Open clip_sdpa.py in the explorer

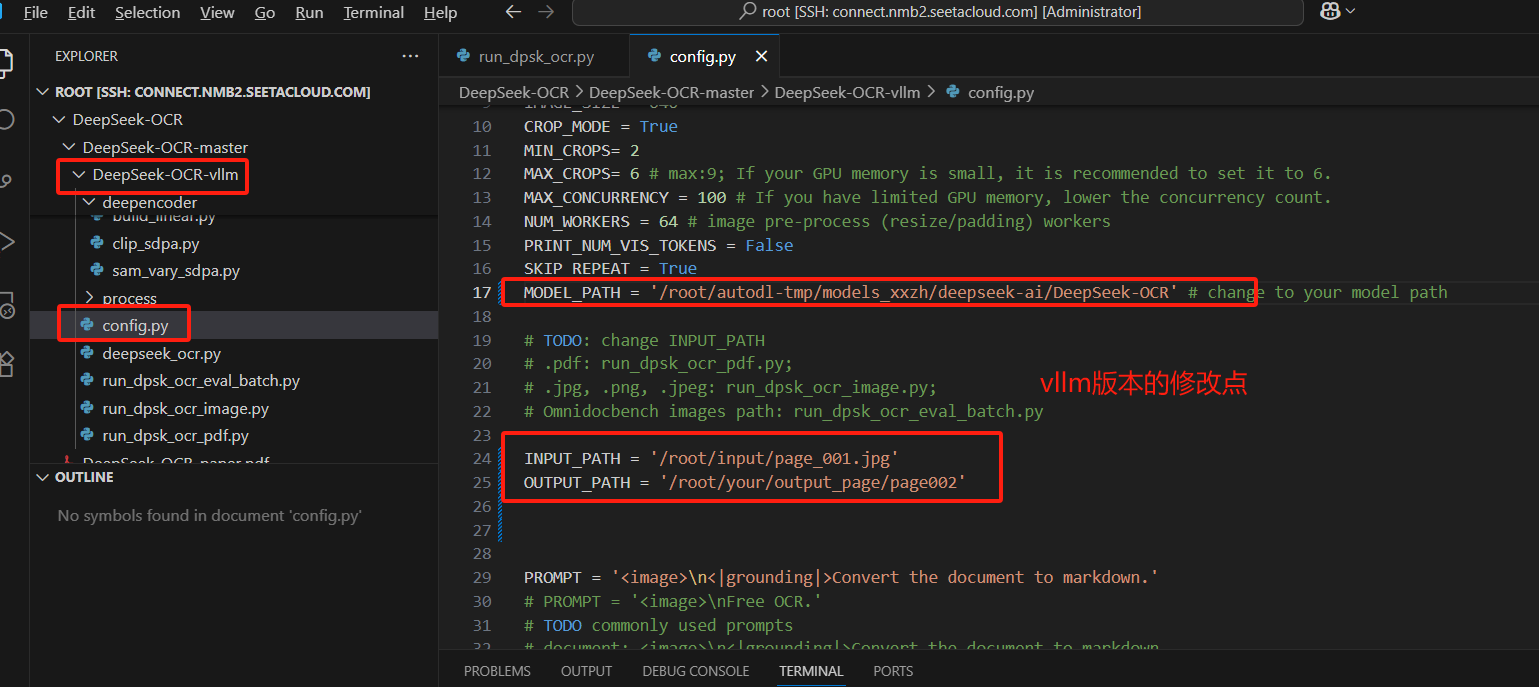coord(155,243)
